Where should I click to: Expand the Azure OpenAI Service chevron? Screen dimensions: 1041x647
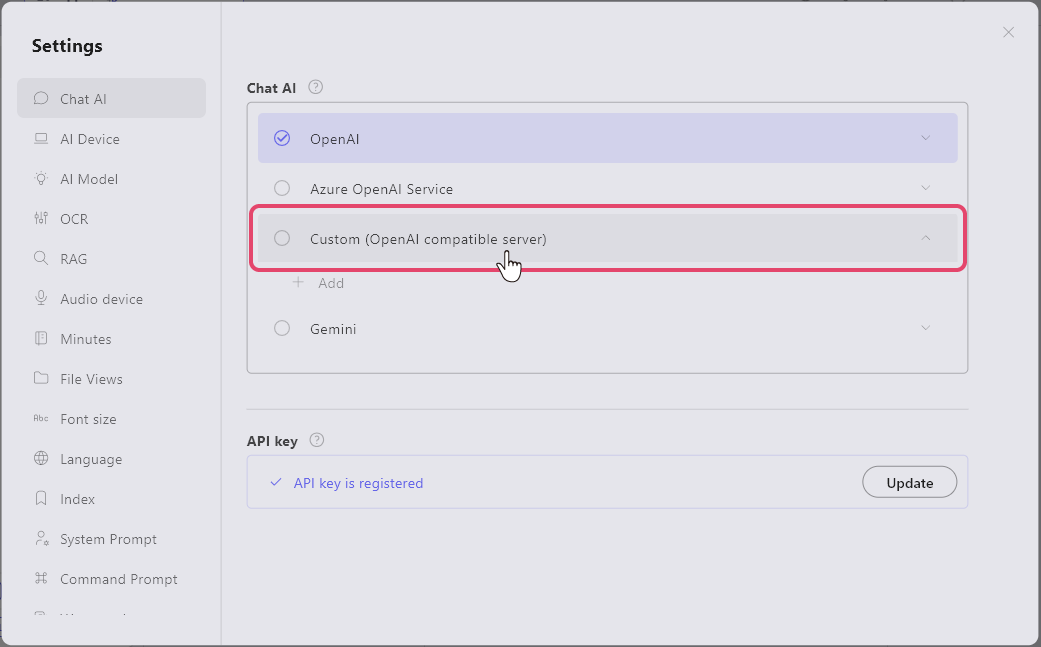[x=926, y=188]
